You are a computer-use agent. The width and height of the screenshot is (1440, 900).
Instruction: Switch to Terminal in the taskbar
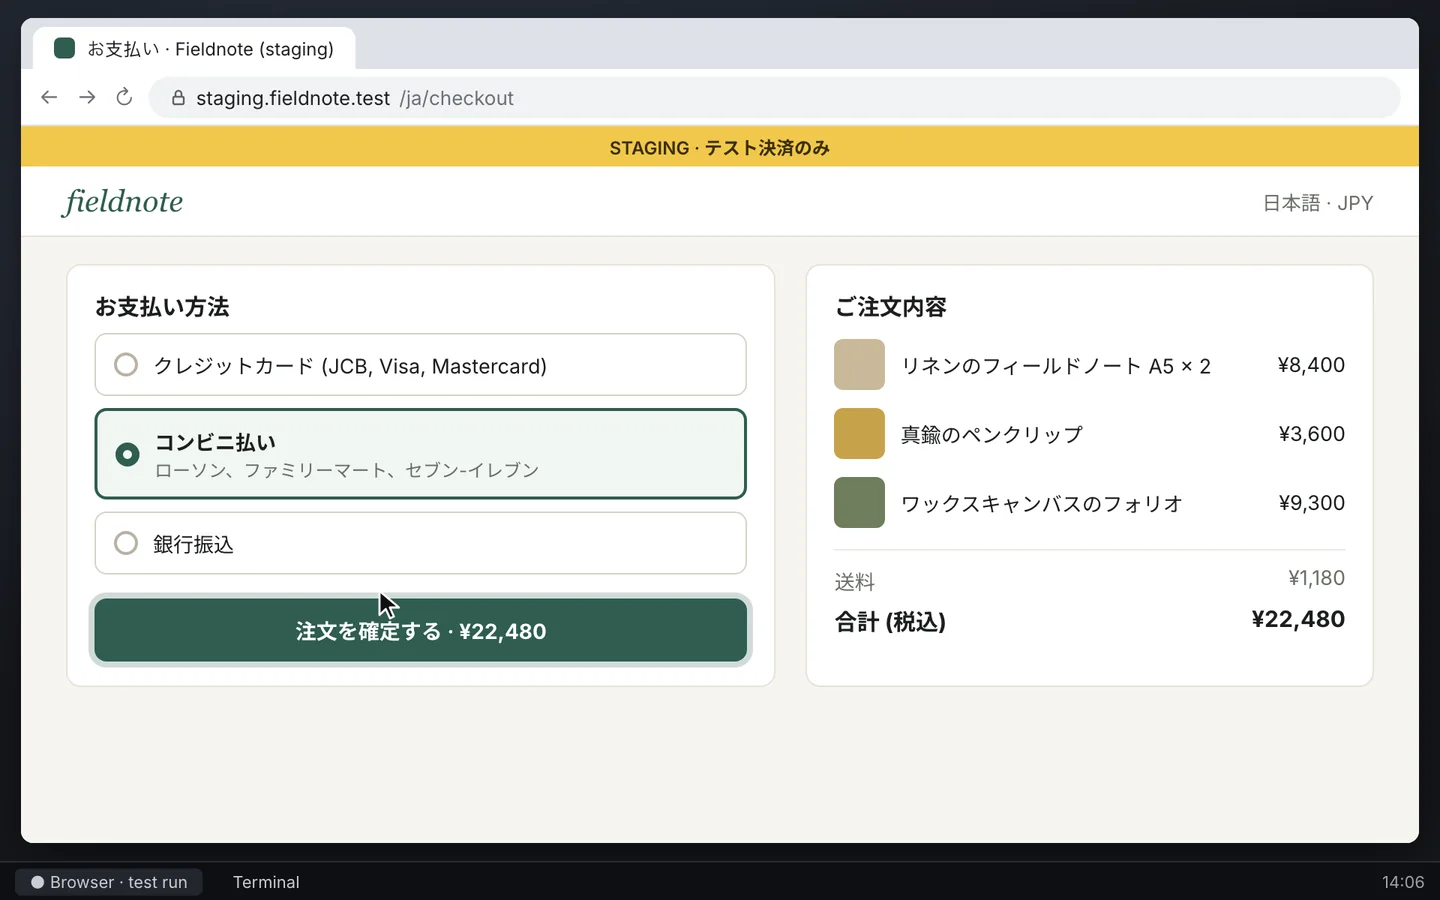pyautogui.click(x=266, y=882)
